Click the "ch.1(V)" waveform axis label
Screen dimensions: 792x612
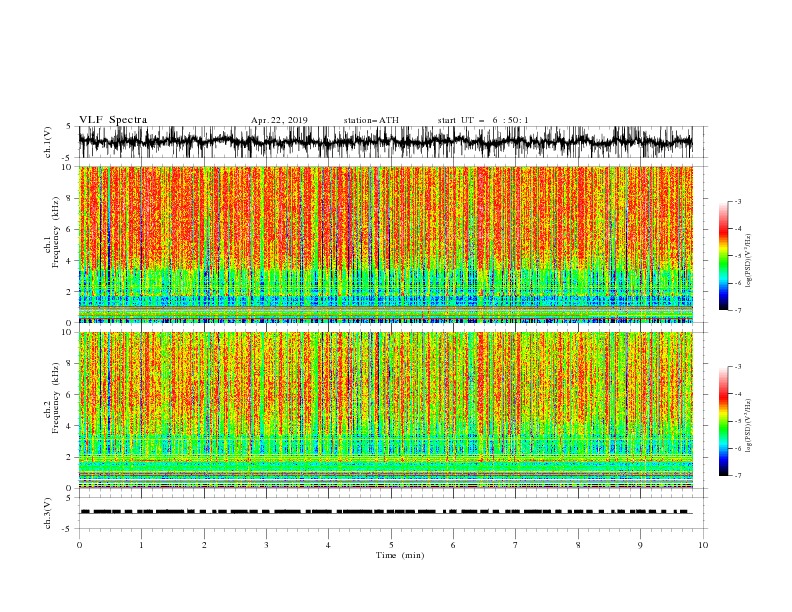pyautogui.click(x=48, y=142)
